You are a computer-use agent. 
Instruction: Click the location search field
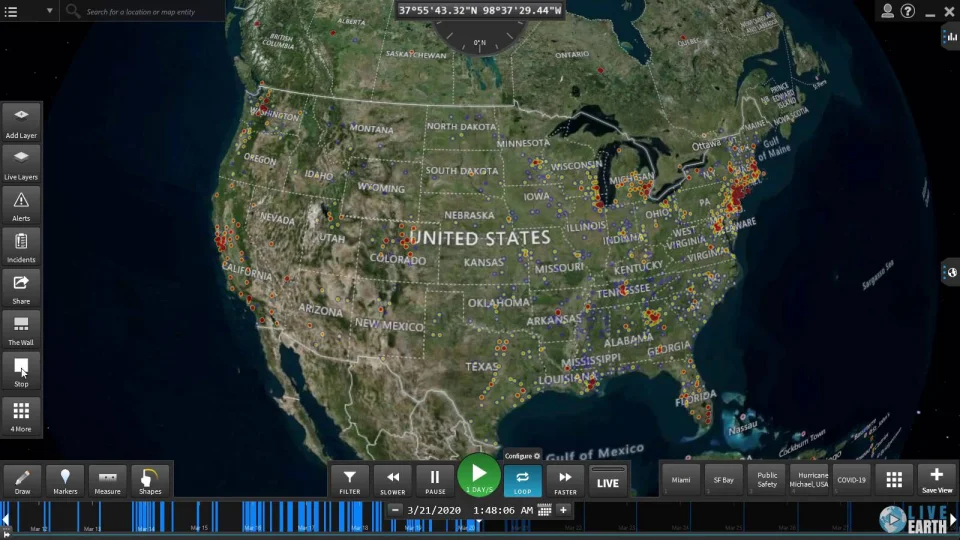pos(150,11)
